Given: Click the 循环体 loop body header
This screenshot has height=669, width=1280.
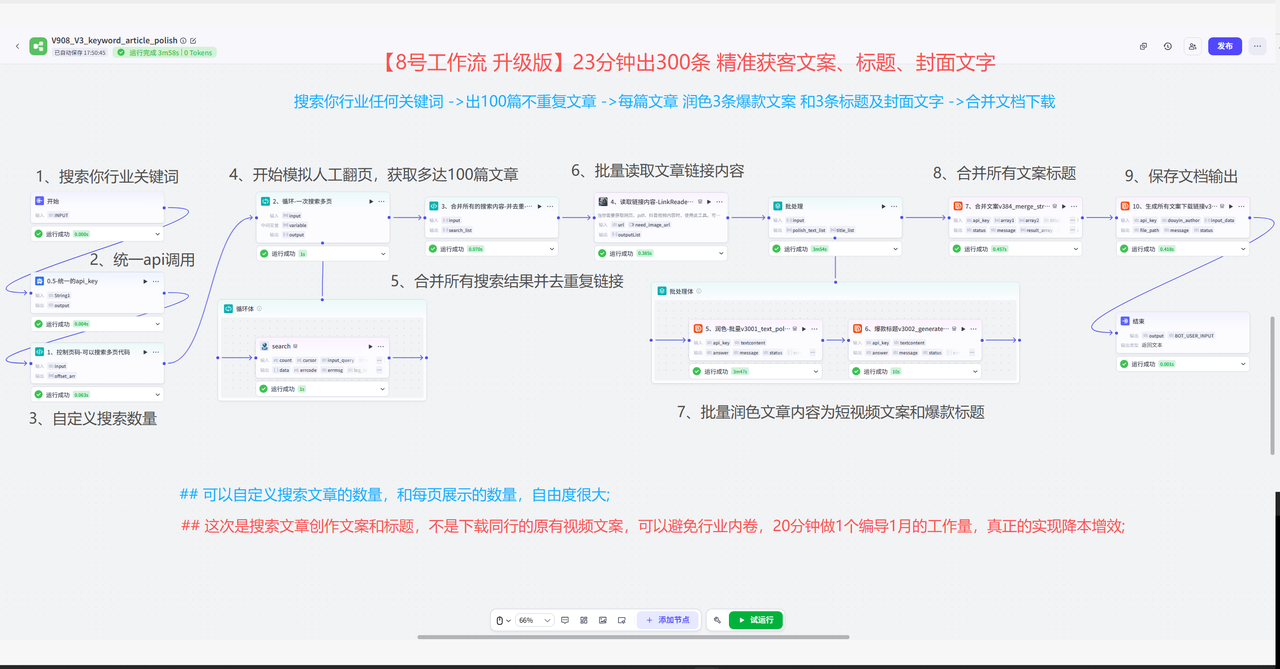Looking at the screenshot, I should pyautogui.click(x=322, y=308).
